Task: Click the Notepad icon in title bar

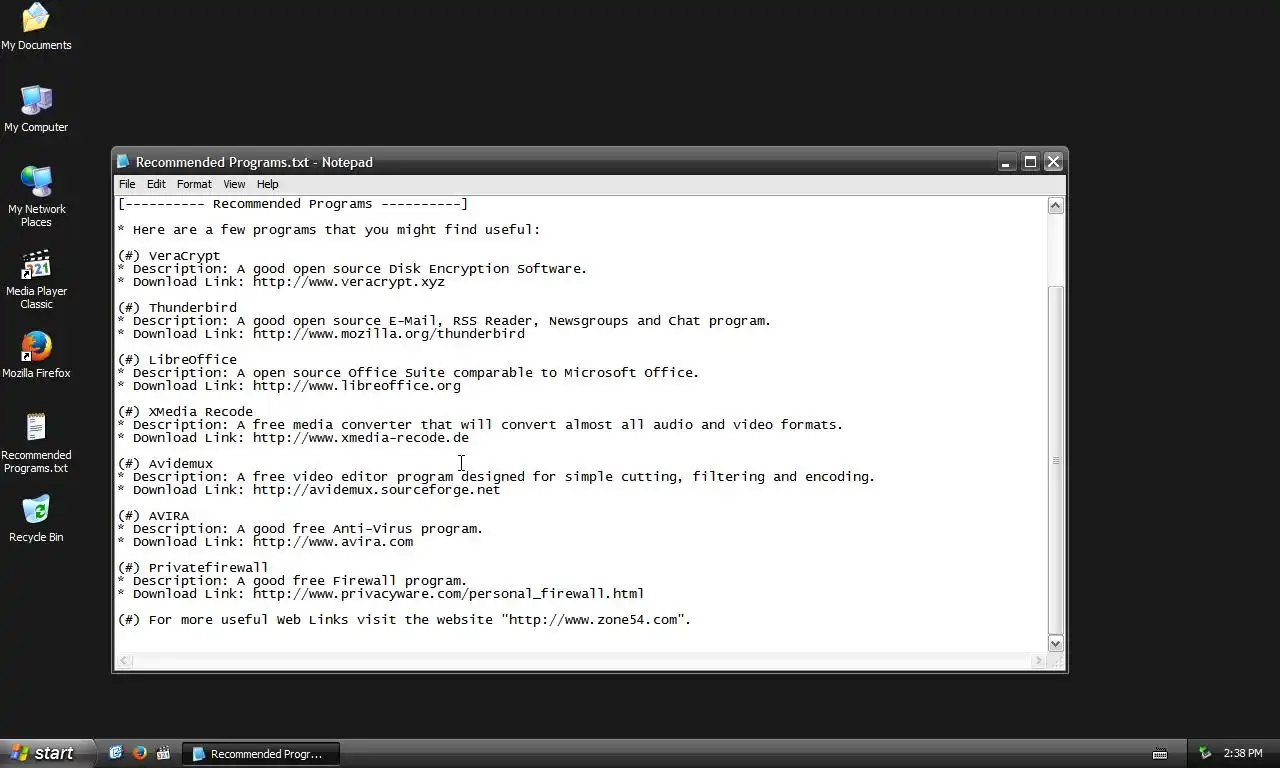Action: pos(123,162)
